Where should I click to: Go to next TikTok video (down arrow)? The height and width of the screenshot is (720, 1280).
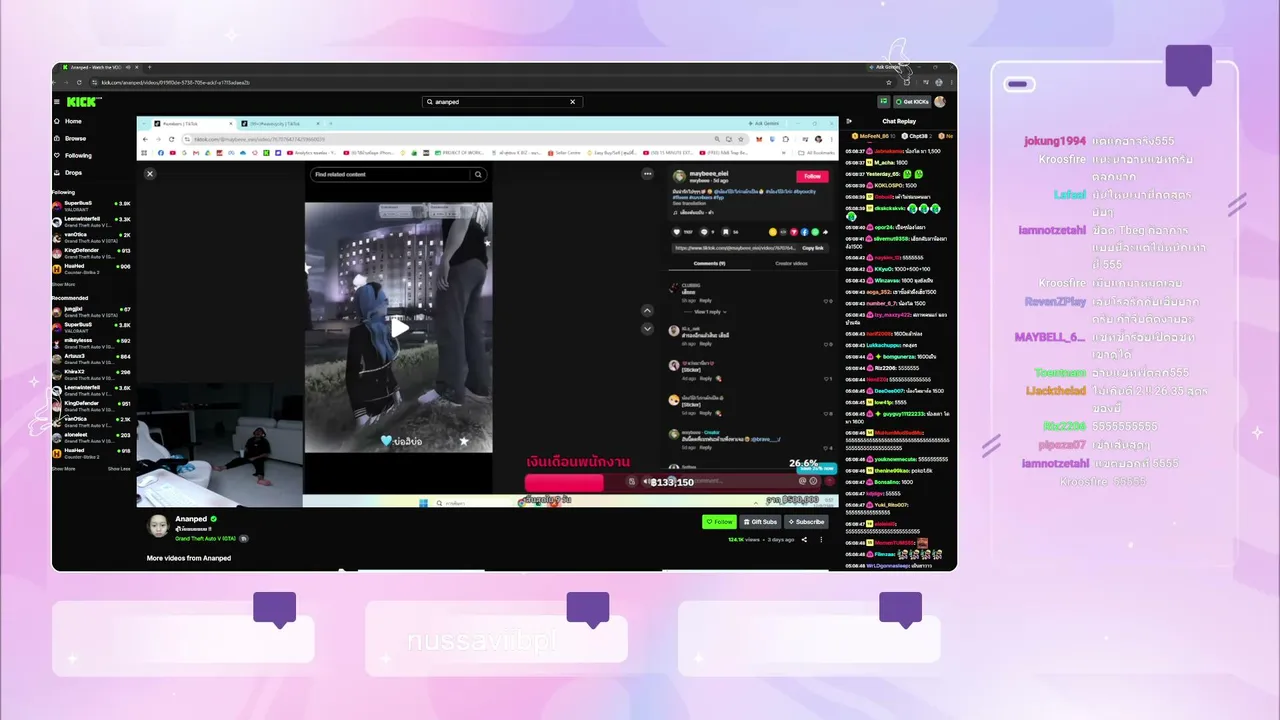(x=647, y=328)
